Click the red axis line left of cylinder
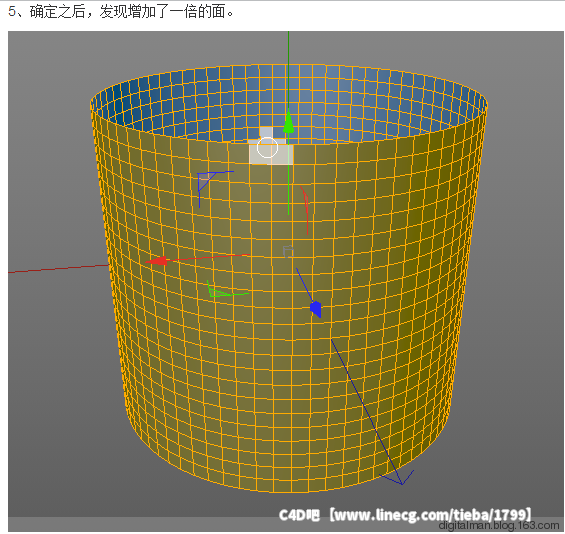The image size is (565, 534). click(x=58, y=269)
